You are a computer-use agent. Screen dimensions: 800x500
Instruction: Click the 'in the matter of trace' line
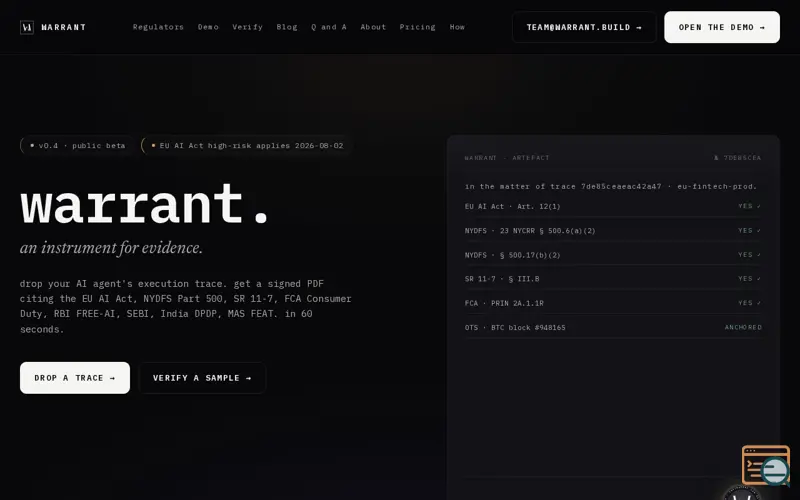(611, 187)
